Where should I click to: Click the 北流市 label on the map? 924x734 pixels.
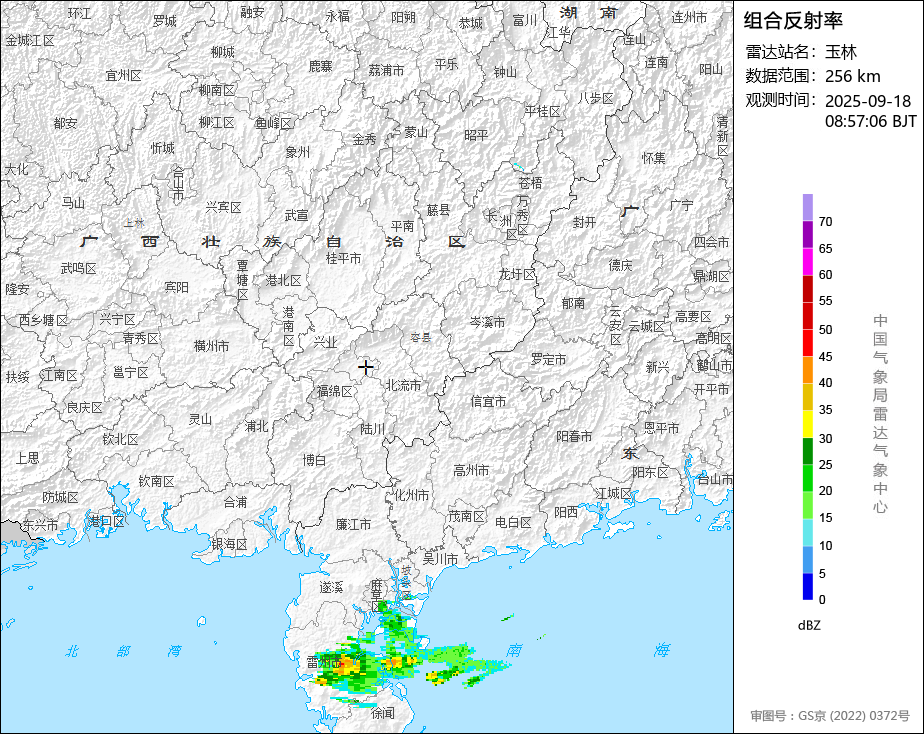coord(404,385)
